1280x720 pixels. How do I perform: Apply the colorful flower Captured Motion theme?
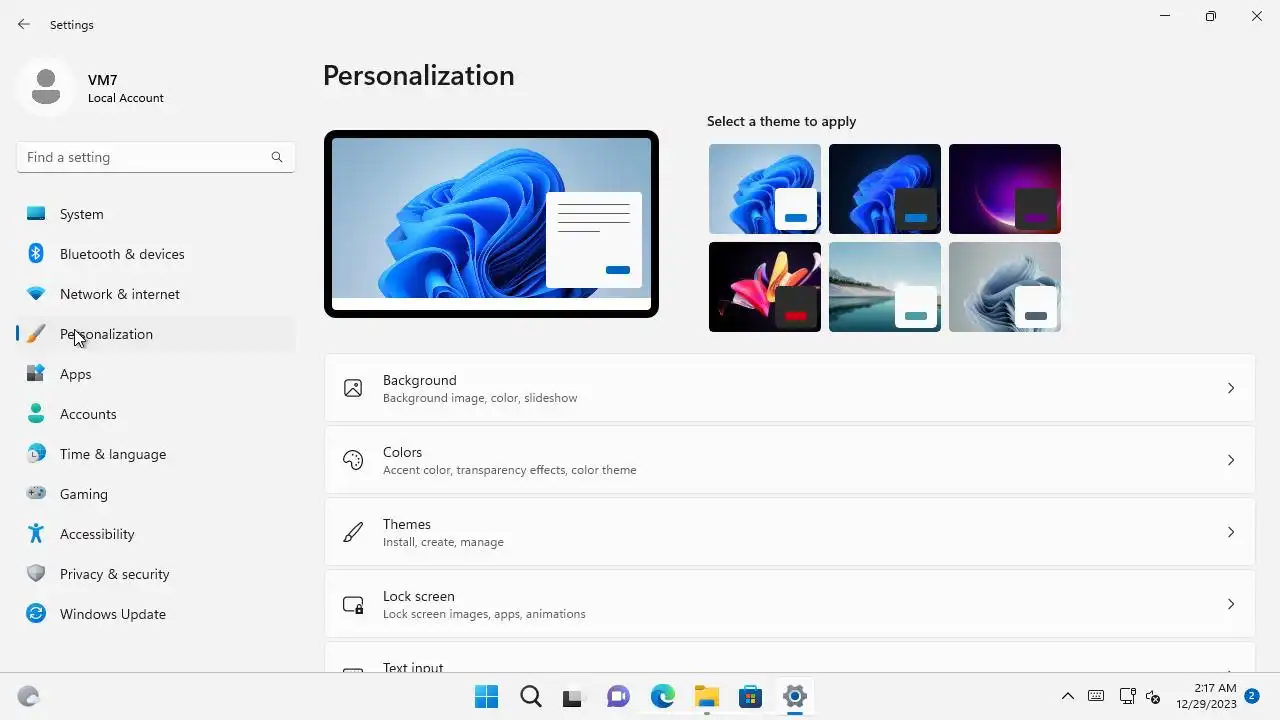pos(765,287)
